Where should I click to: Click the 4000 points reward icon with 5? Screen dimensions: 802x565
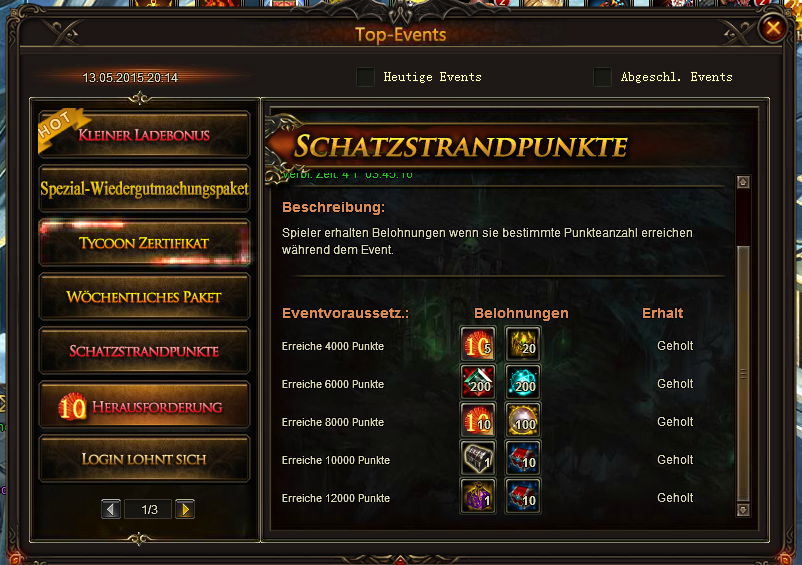(478, 344)
